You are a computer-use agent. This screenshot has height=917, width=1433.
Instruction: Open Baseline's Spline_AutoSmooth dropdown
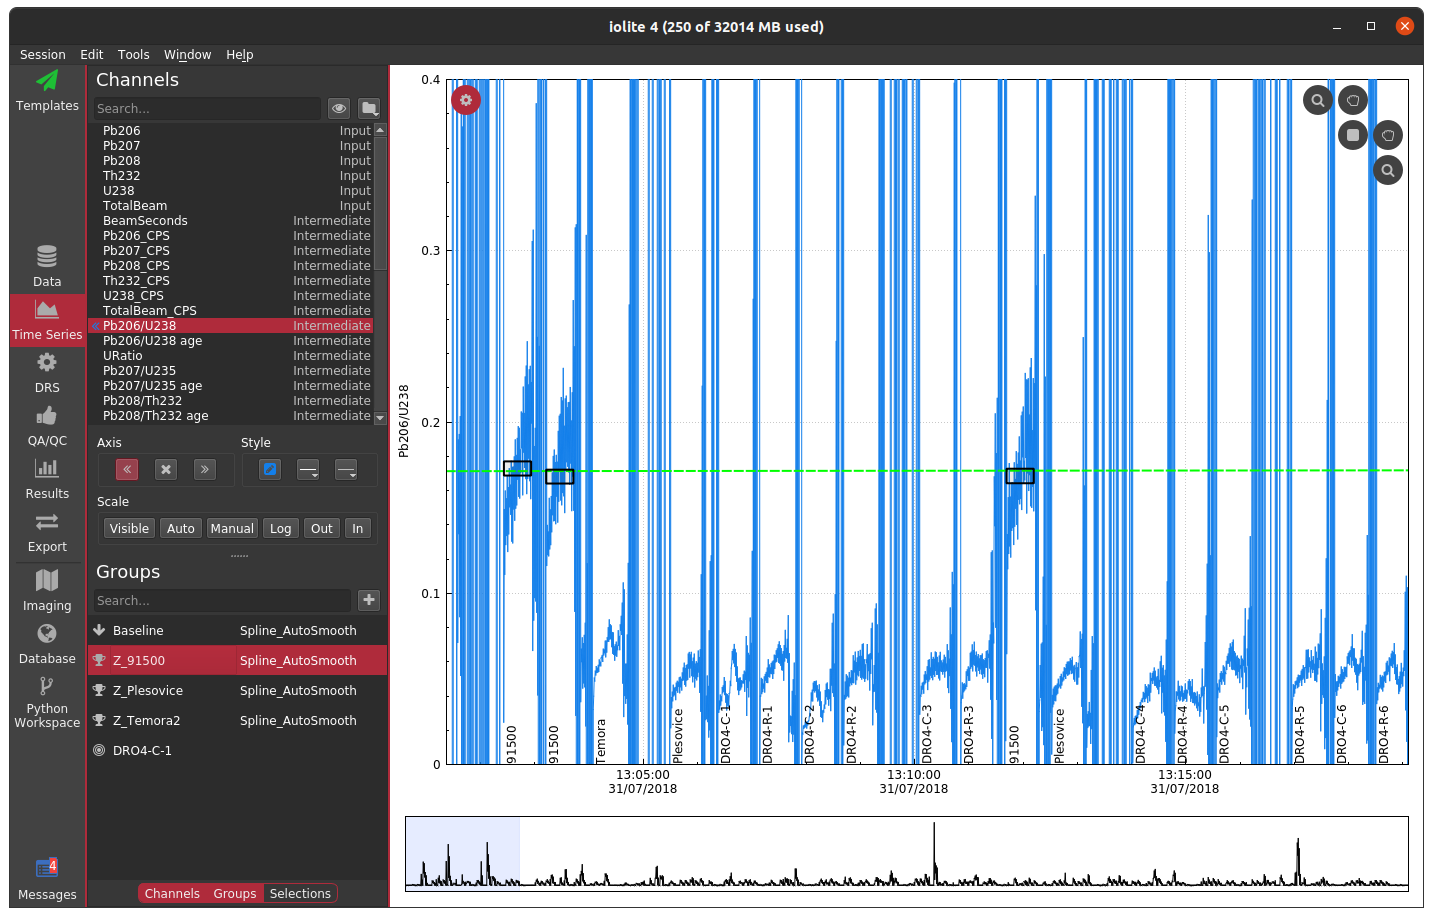coord(311,630)
